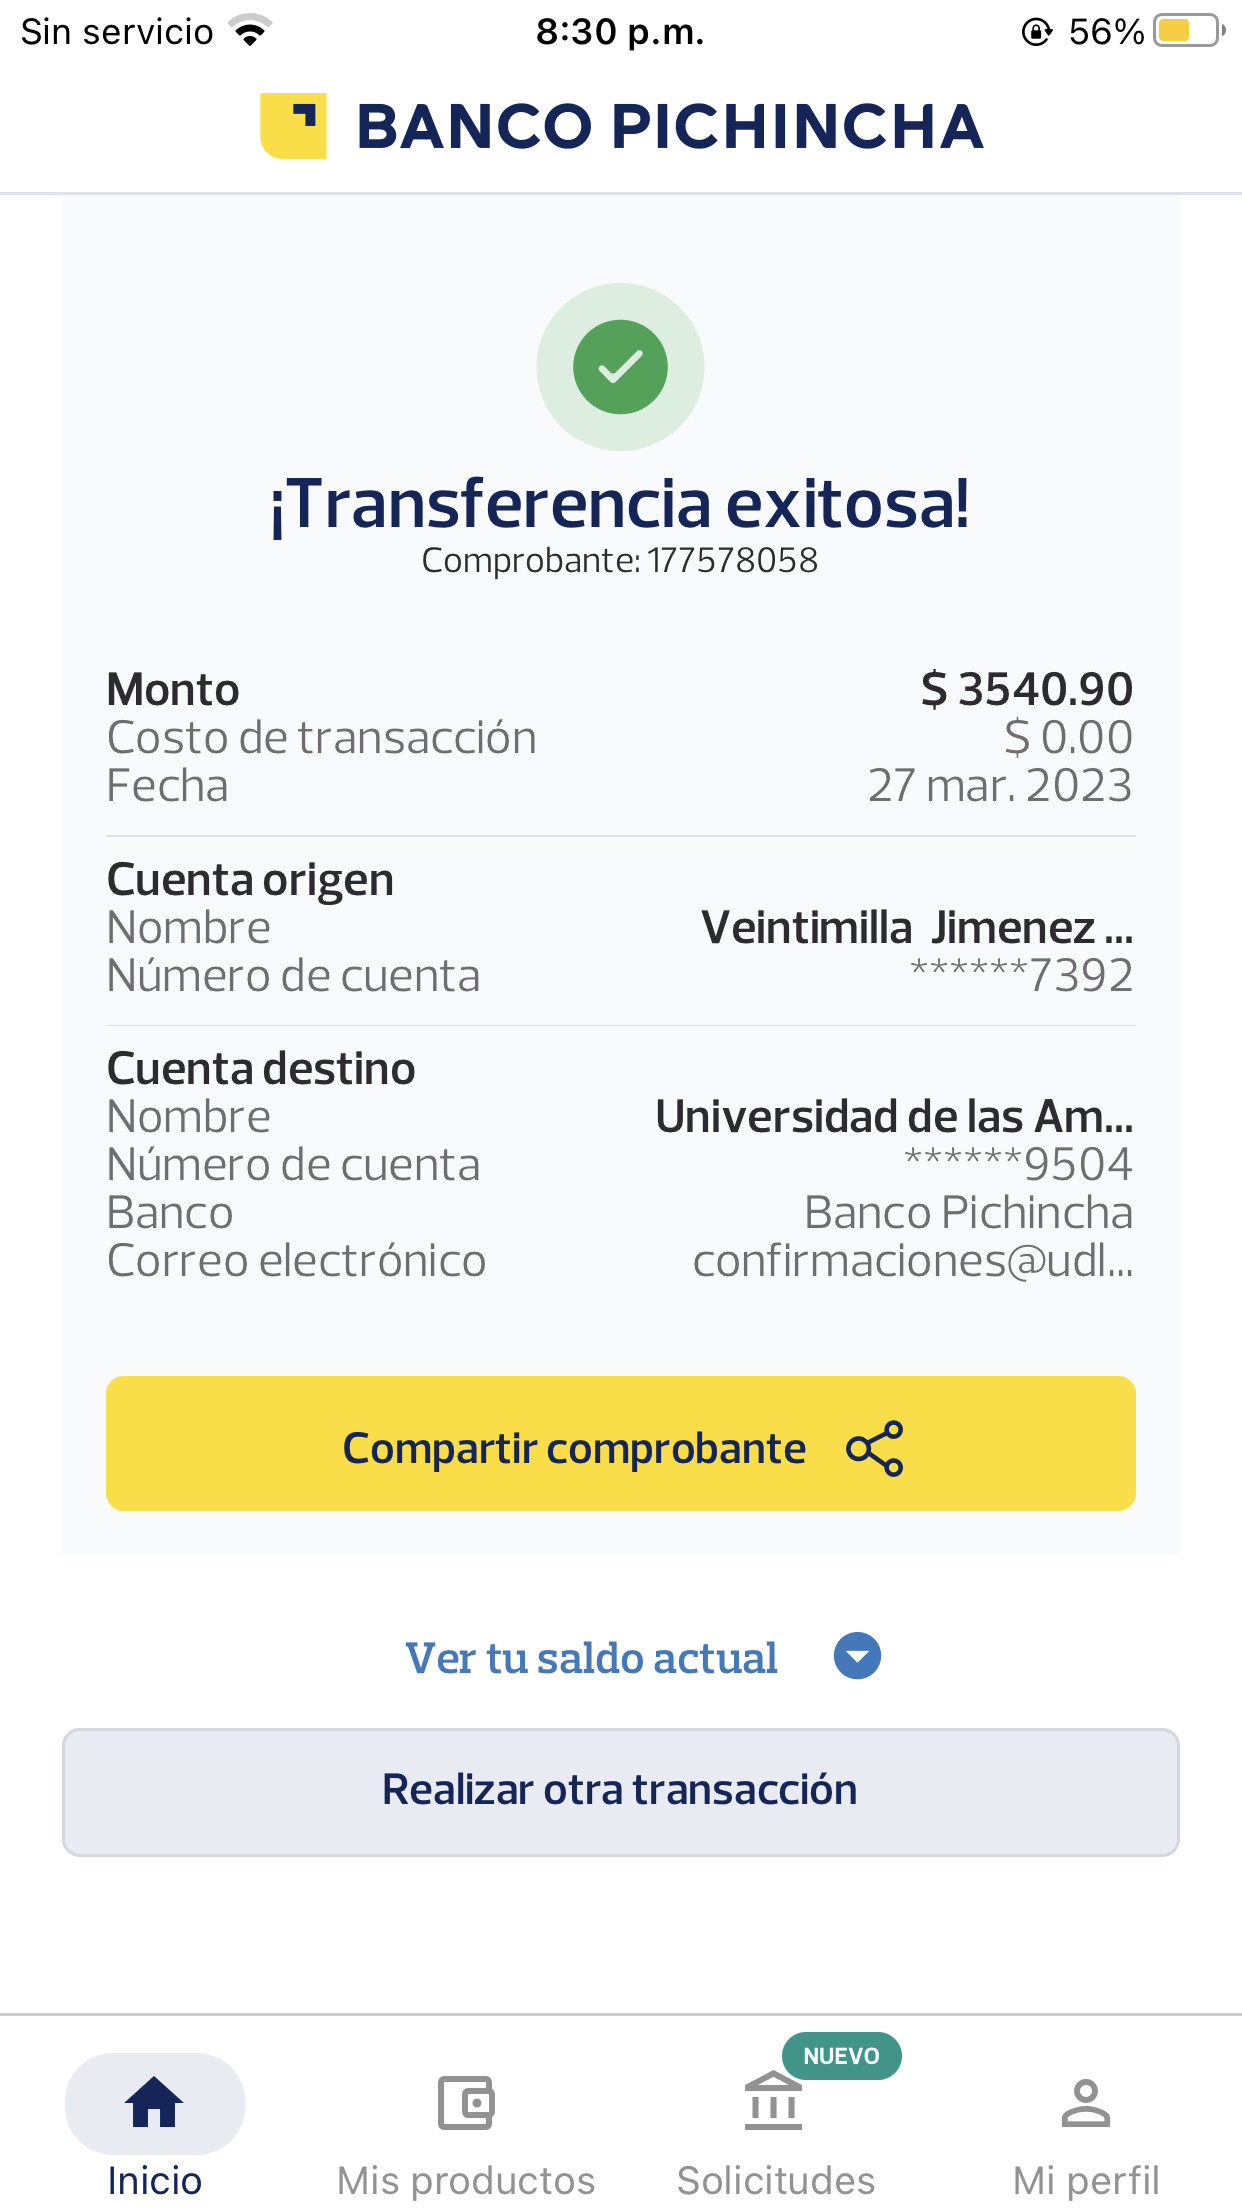Tap the NUEVO badge above Solicitudes
The height and width of the screenshot is (2208, 1242).
[841, 2056]
